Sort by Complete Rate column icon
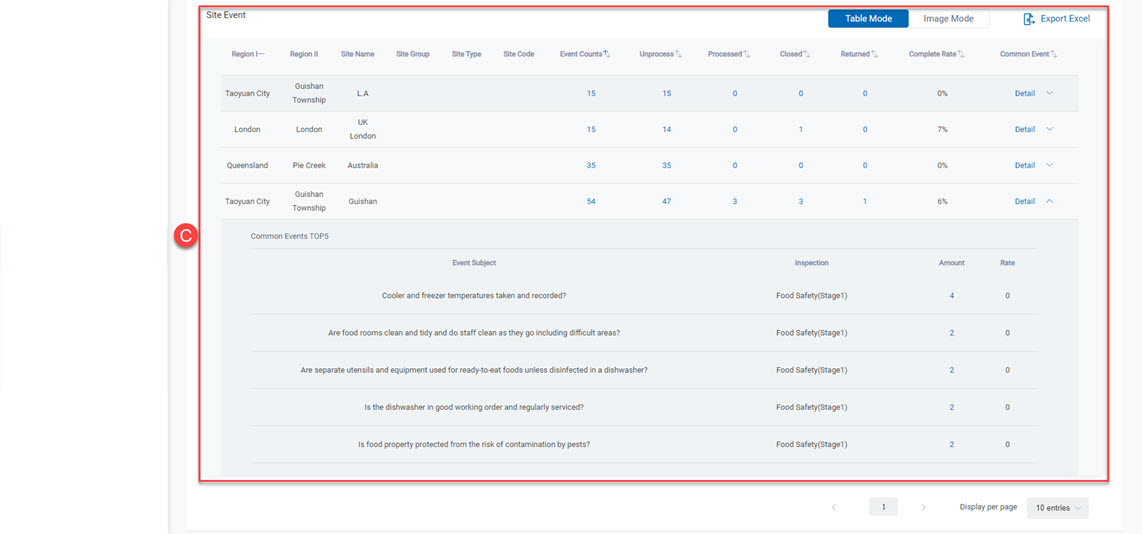 coord(962,54)
